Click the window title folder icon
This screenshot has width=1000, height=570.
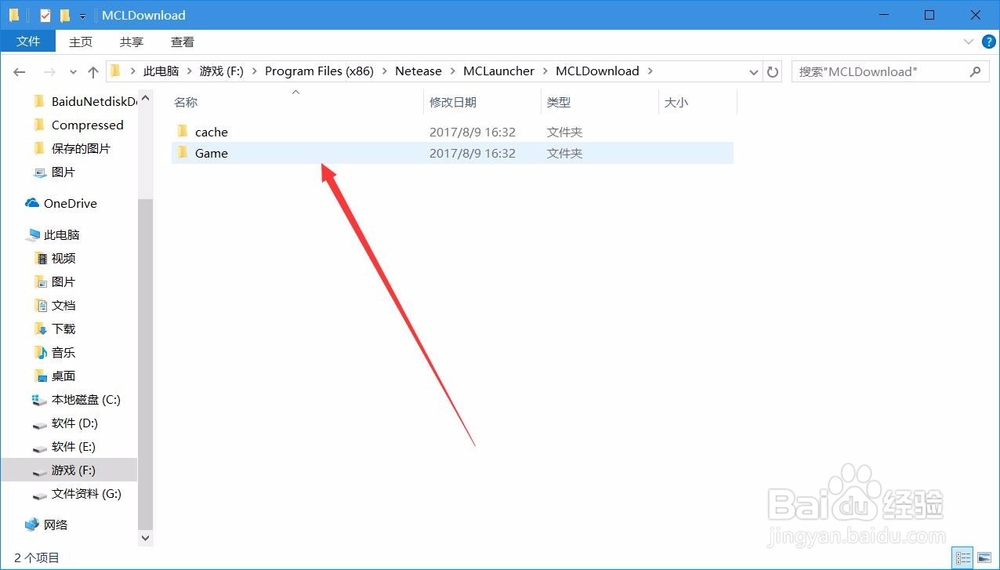pyautogui.click(x=14, y=15)
